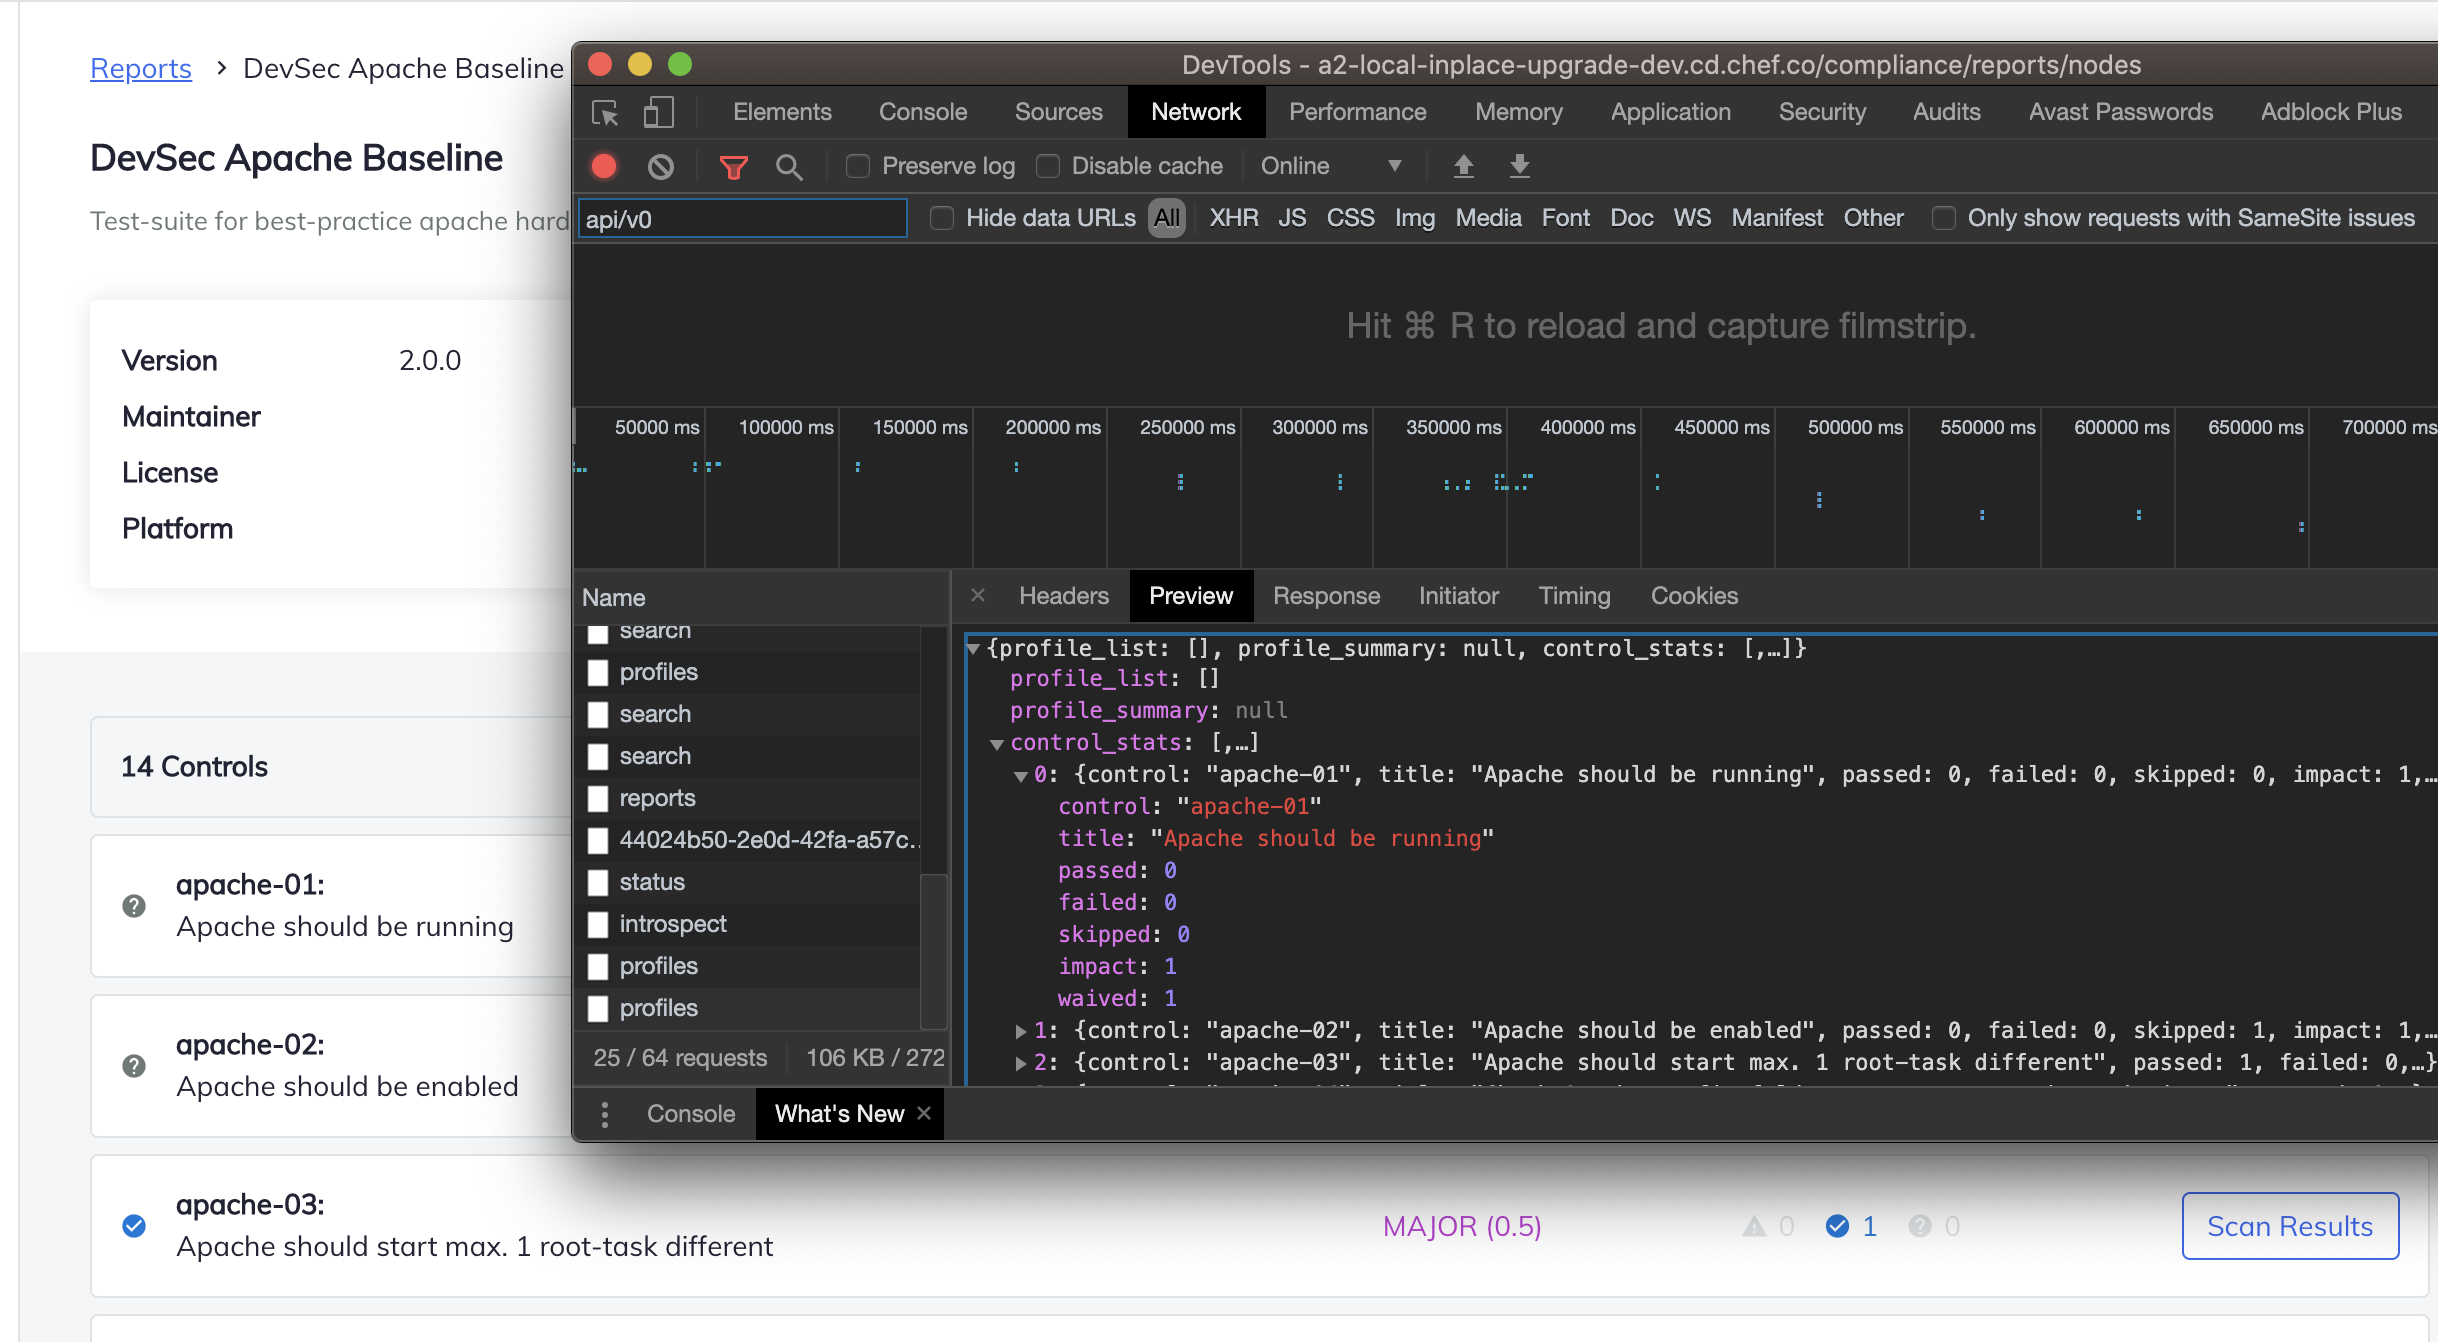Open the Reports breadcrumb link
The height and width of the screenshot is (1342, 2438).
pyautogui.click(x=140, y=68)
